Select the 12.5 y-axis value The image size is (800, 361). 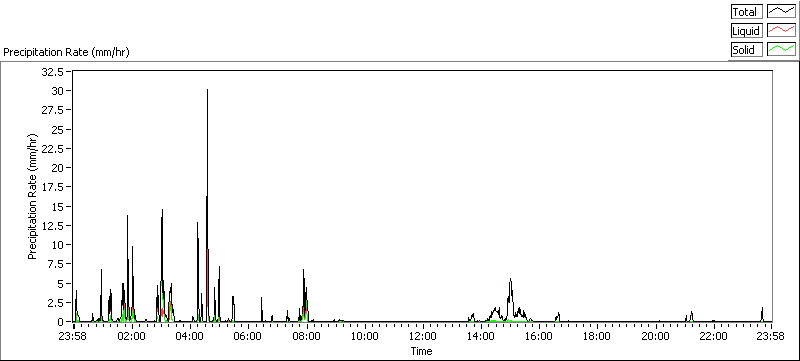click(x=53, y=225)
